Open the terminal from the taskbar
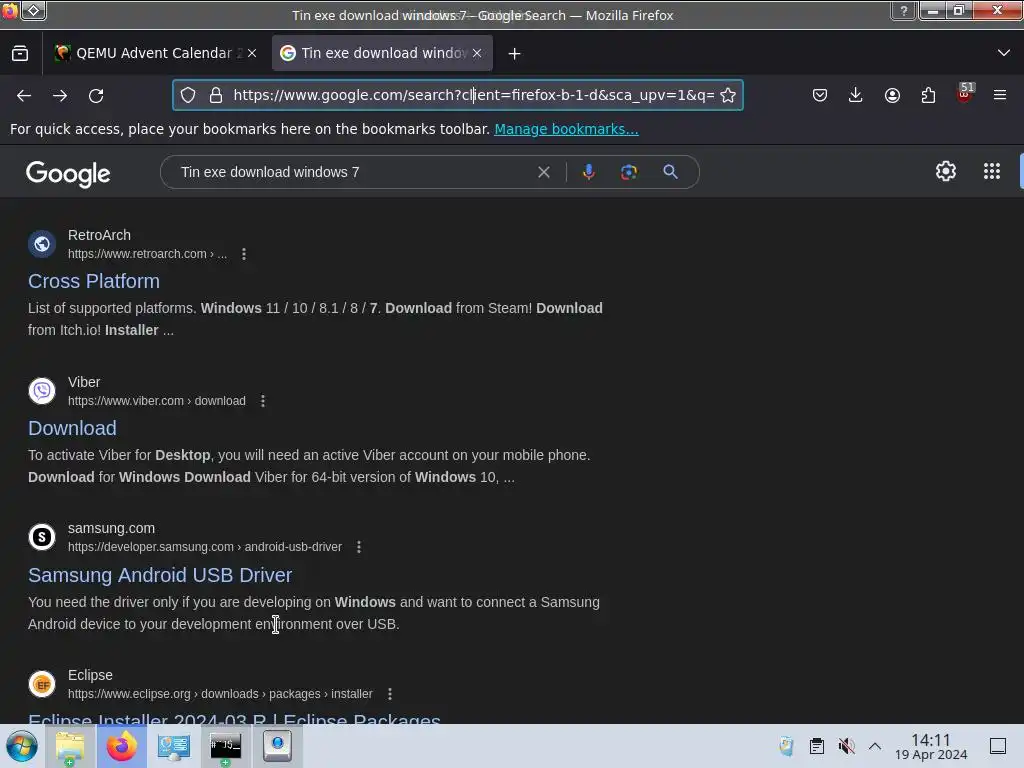Viewport: 1024px width, 768px height. coord(225,746)
